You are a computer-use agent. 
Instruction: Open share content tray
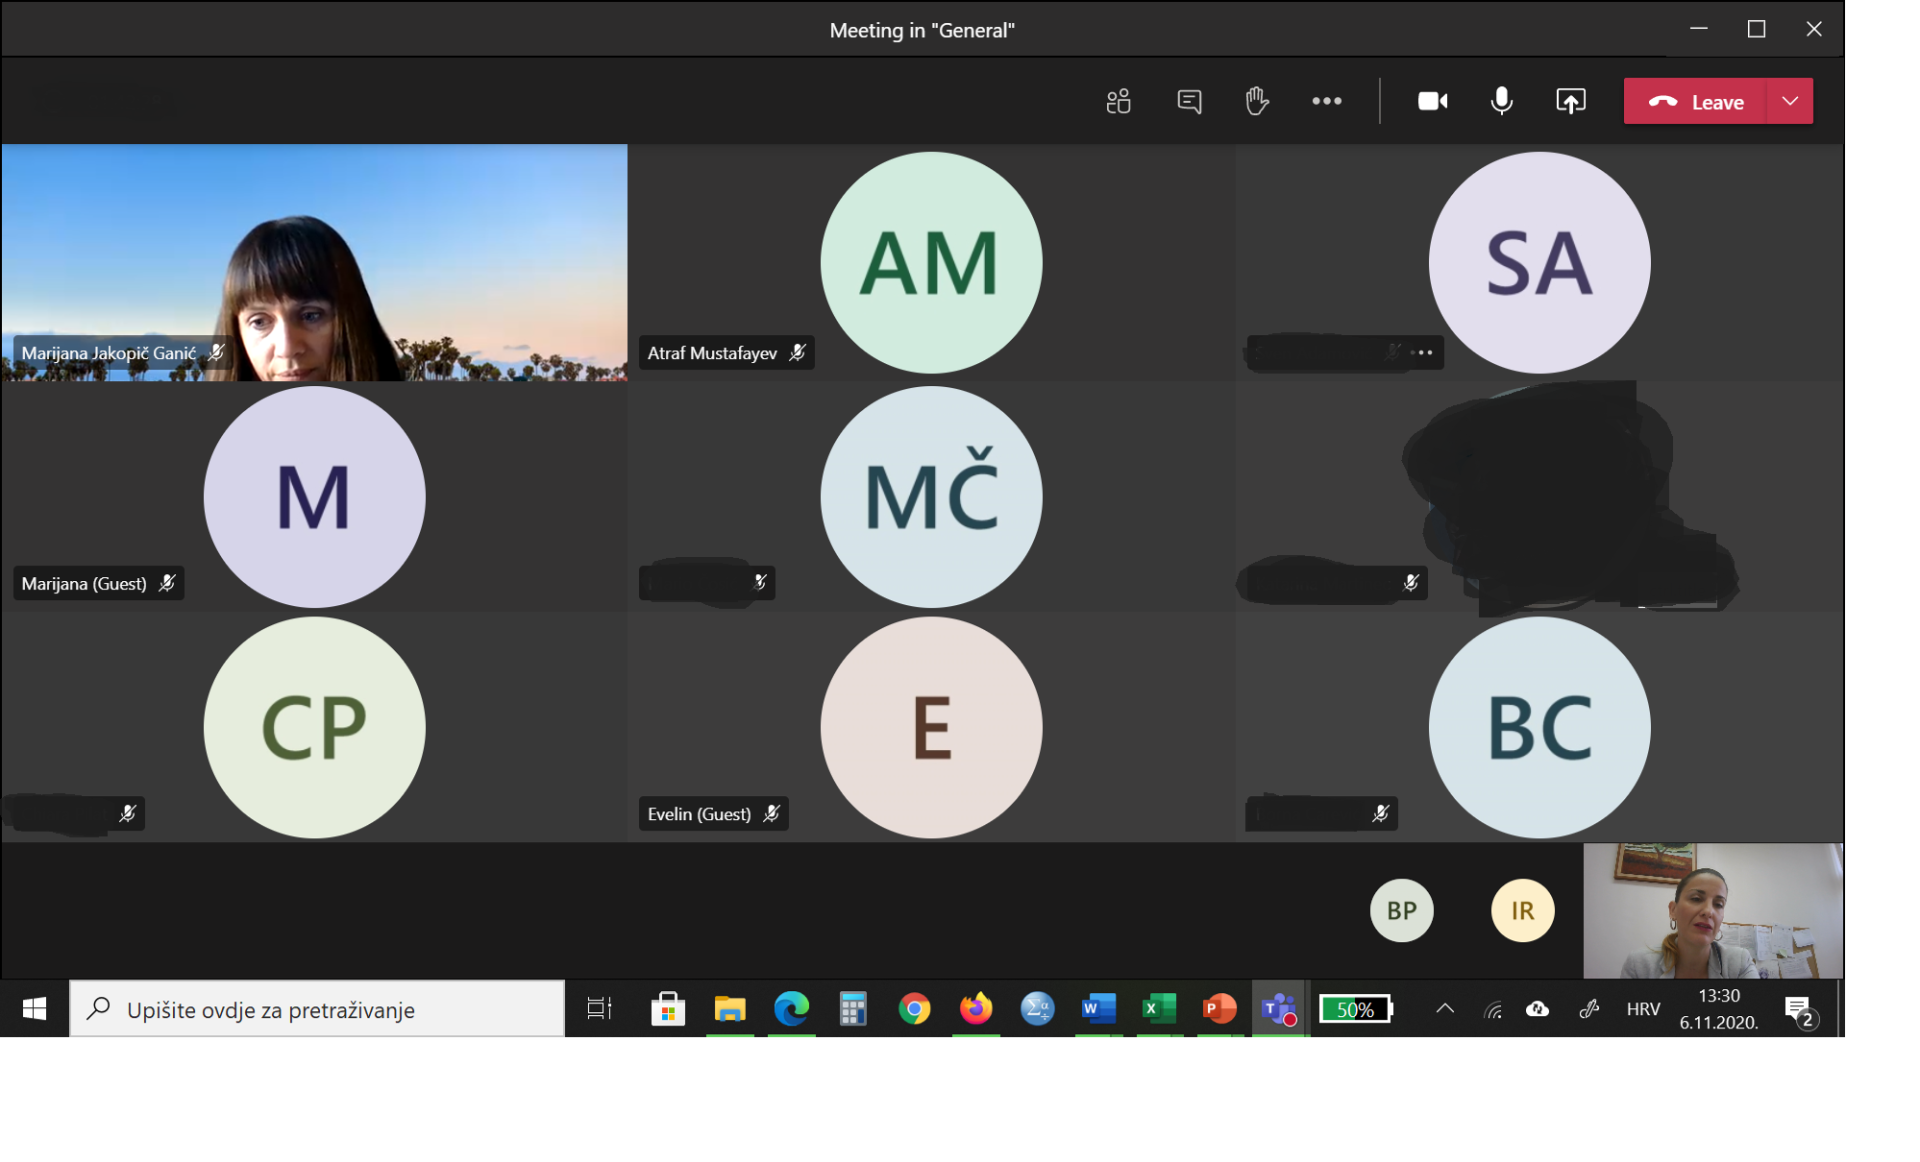[x=1570, y=101]
